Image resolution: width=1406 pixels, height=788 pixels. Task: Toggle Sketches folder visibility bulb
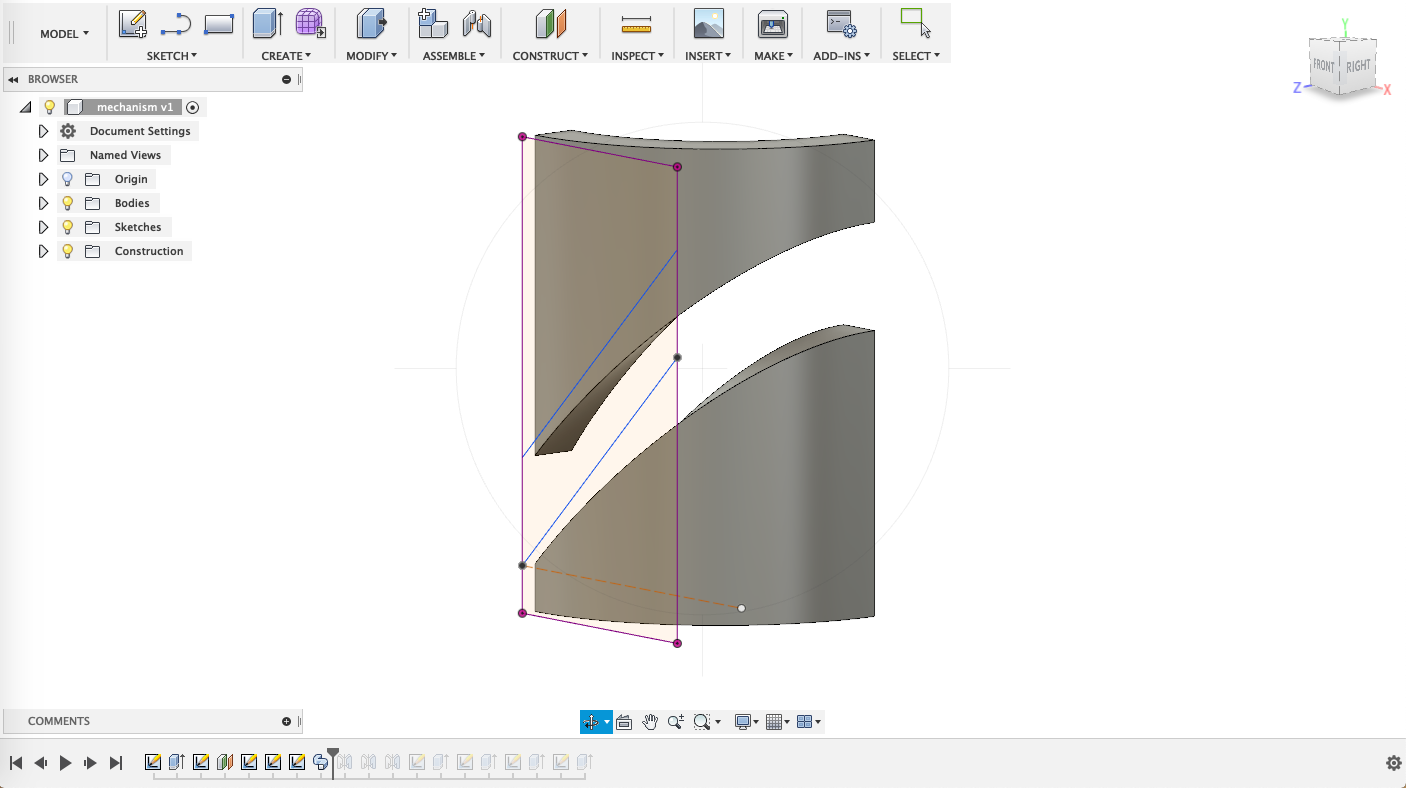click(66, 226)
